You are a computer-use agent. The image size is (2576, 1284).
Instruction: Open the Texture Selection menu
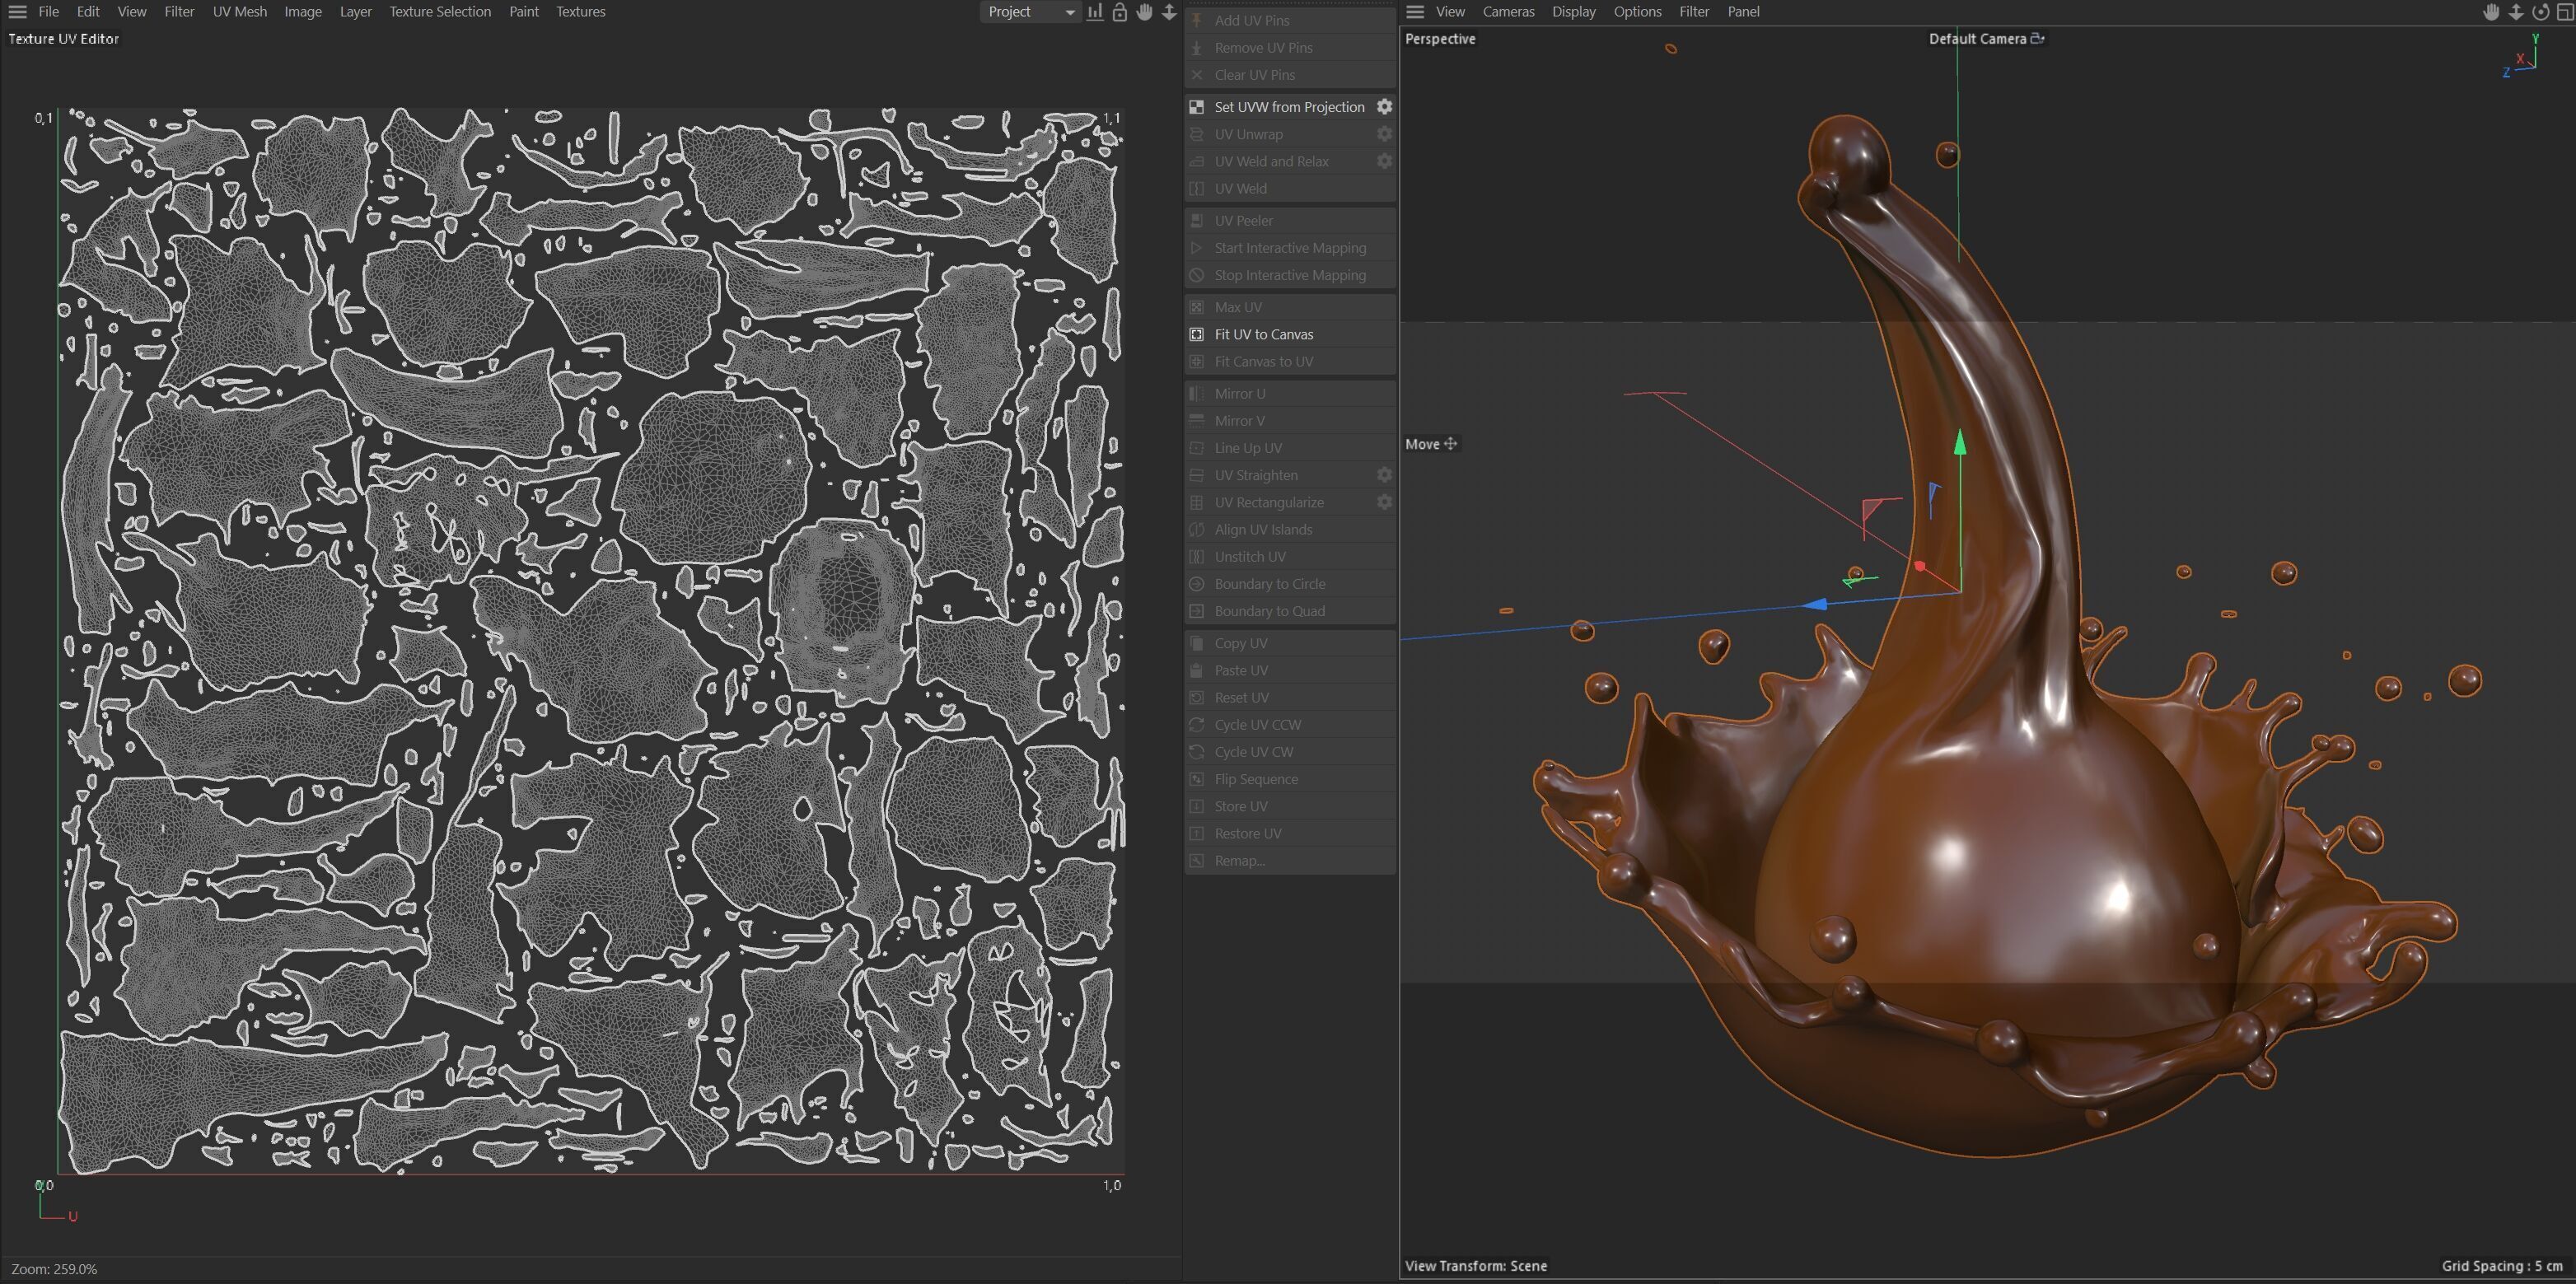(x=440, y=12)
